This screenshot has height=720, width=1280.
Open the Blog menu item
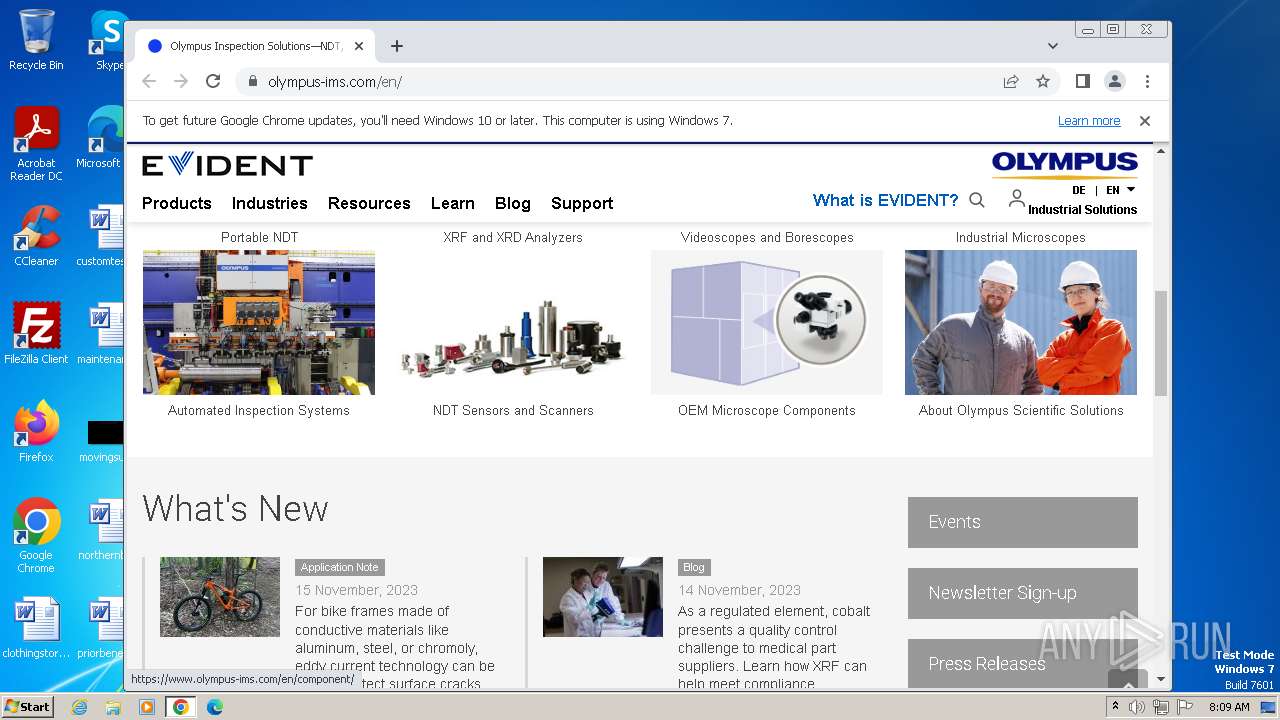click(513, 203)
